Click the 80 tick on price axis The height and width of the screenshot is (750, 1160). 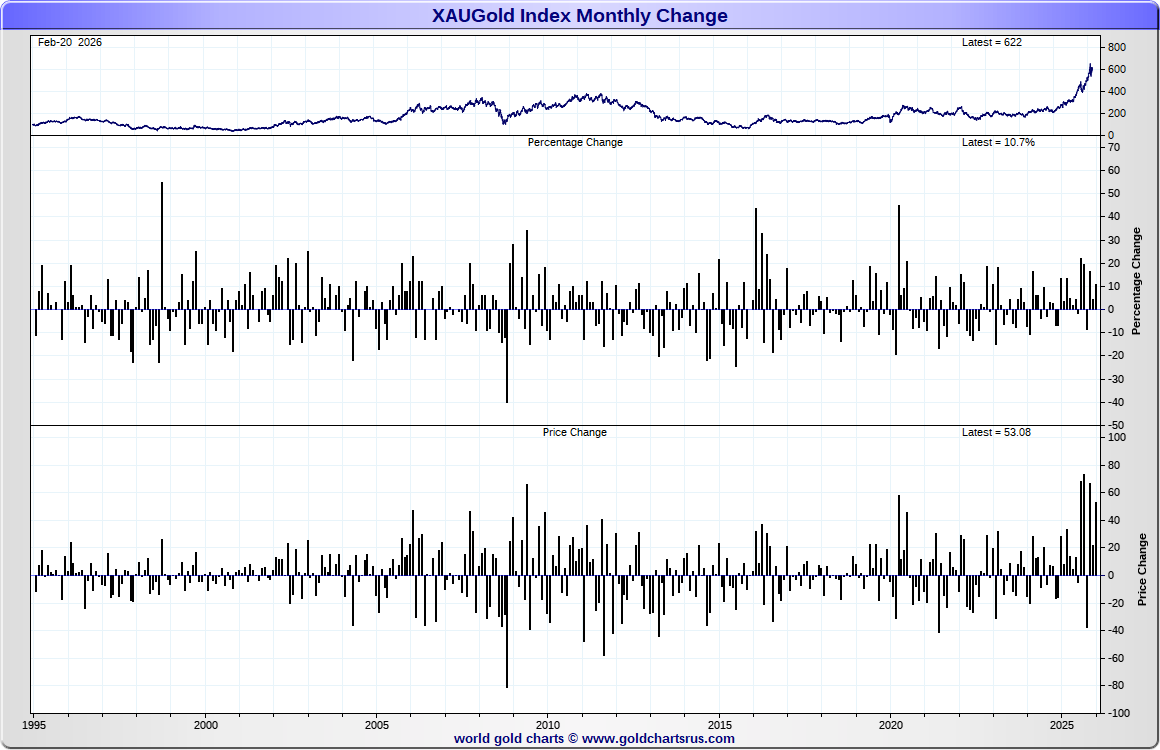[x=1114, y=465]
